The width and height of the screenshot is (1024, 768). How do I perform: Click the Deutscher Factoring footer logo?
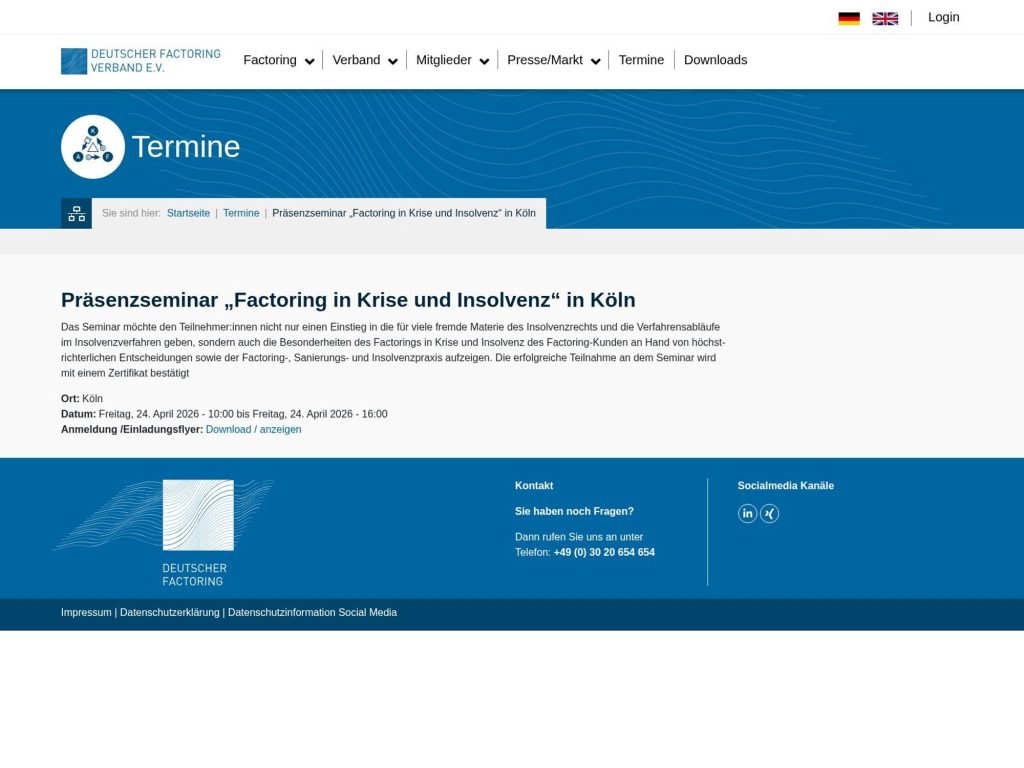click(x=196, y=515)
